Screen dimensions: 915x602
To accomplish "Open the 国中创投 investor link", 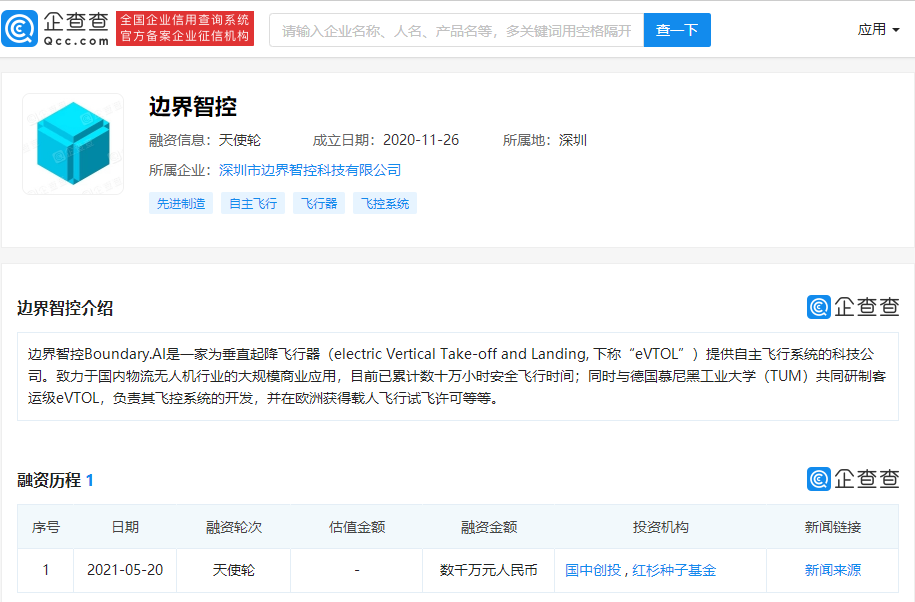I will pos(593,570).
